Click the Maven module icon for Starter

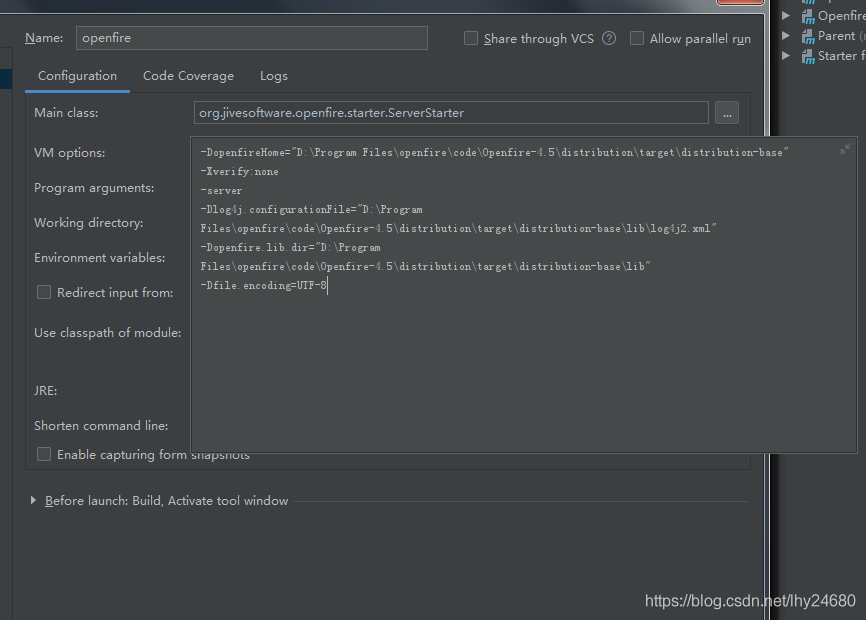[x=807, y=56]
